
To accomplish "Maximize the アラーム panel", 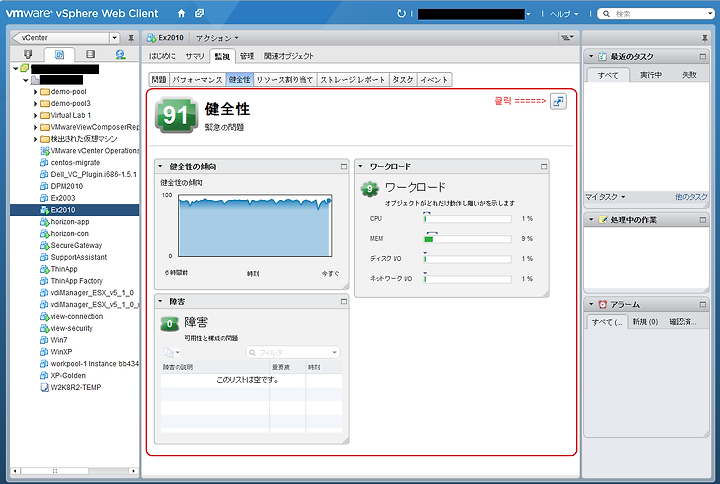I will click(703, 304).
